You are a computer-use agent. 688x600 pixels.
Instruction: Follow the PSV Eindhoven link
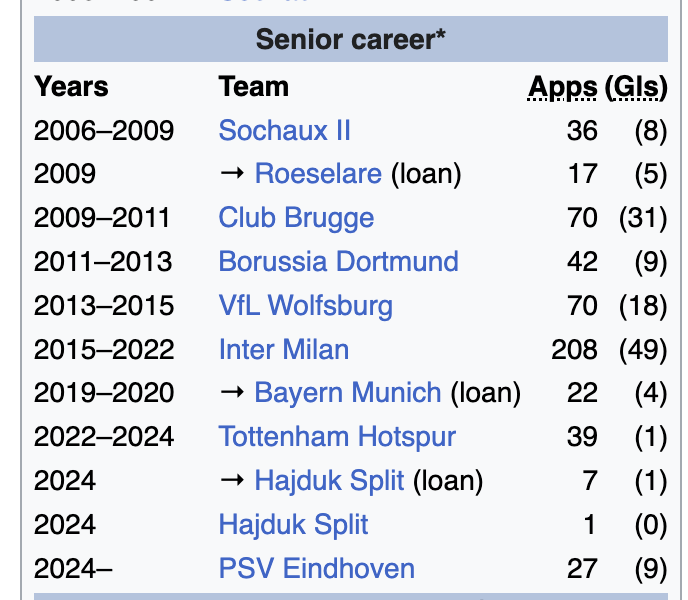tap(316, 568)
